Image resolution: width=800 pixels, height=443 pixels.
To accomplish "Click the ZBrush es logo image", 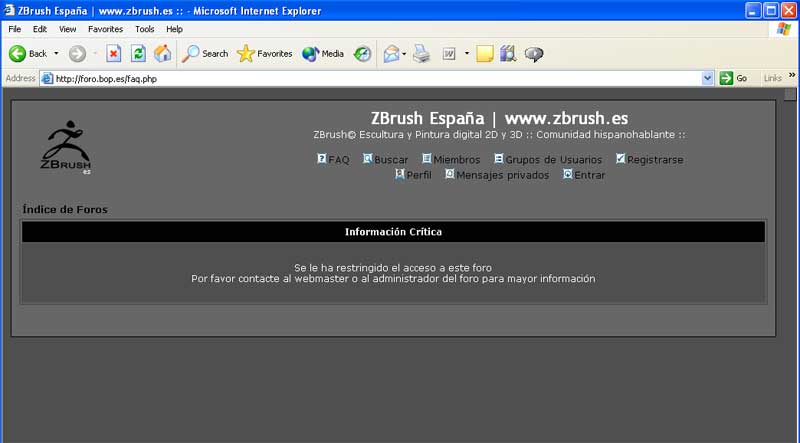I will pyautogui.click(x=66, y=147).
